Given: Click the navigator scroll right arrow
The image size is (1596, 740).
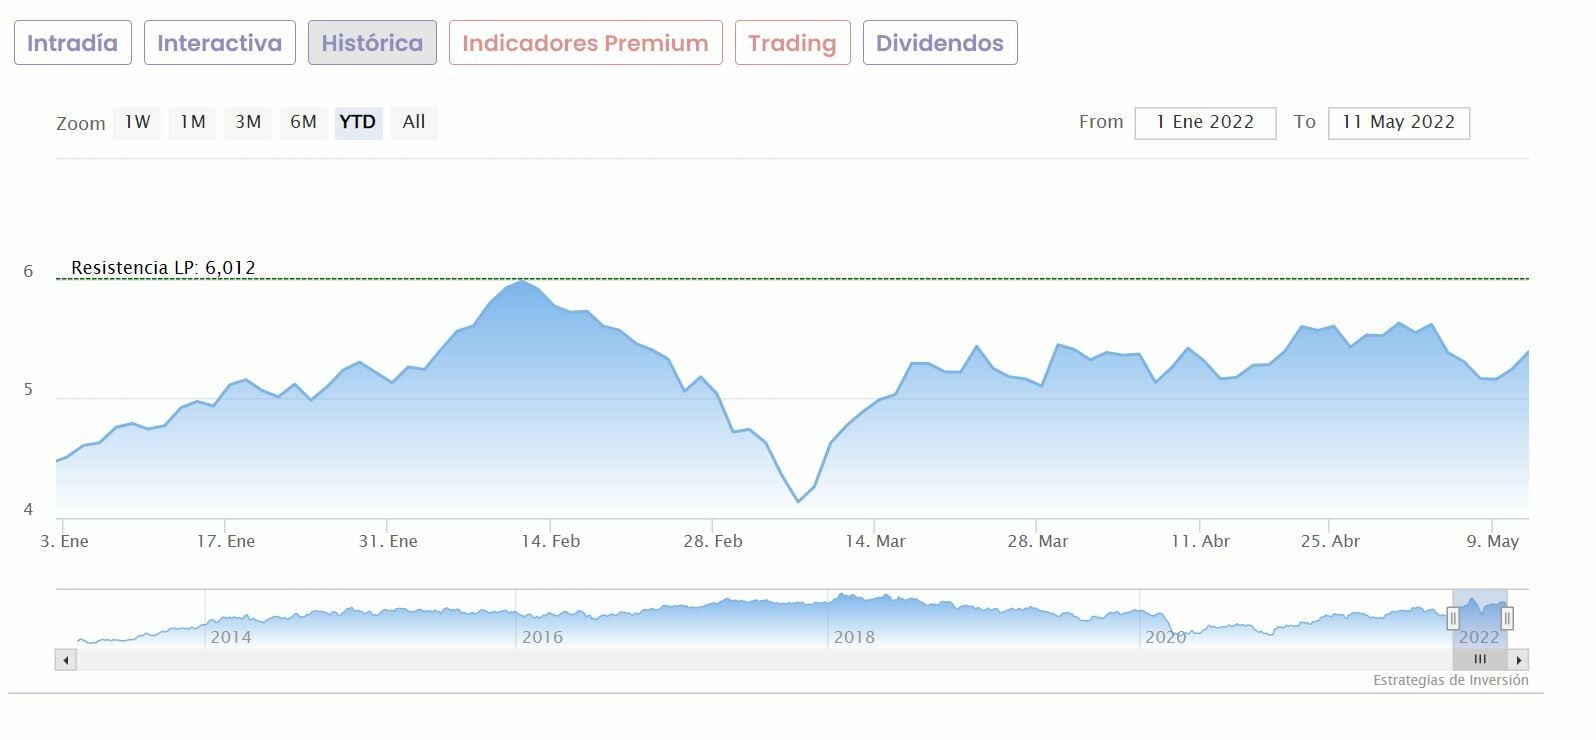Looking at the screenshot, I should pos(1519,660).
